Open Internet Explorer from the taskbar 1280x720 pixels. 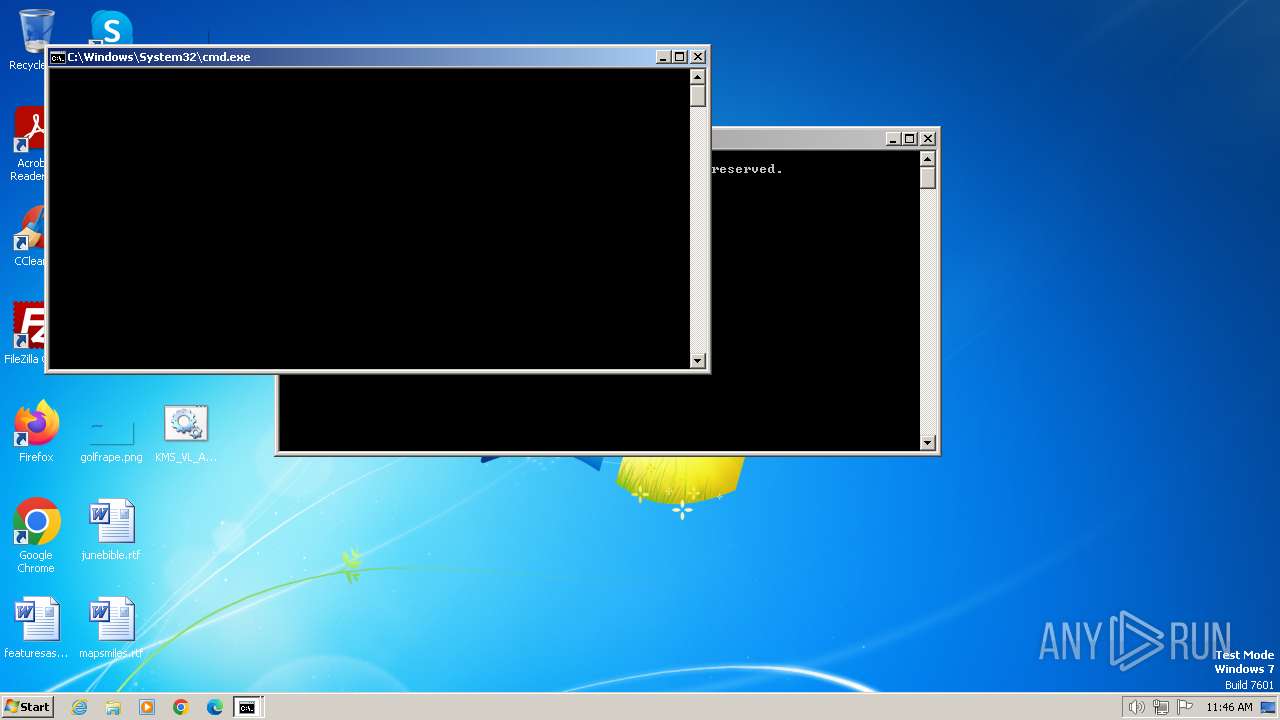pos(79,707)
